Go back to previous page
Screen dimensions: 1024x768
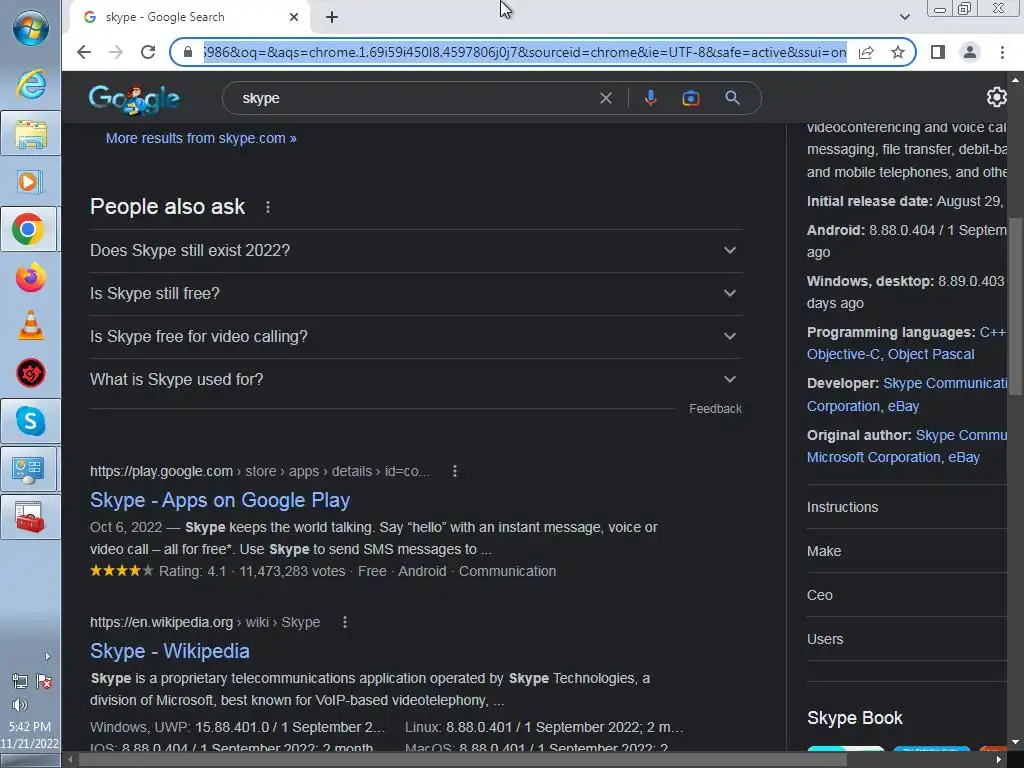[x=84, y=52]
